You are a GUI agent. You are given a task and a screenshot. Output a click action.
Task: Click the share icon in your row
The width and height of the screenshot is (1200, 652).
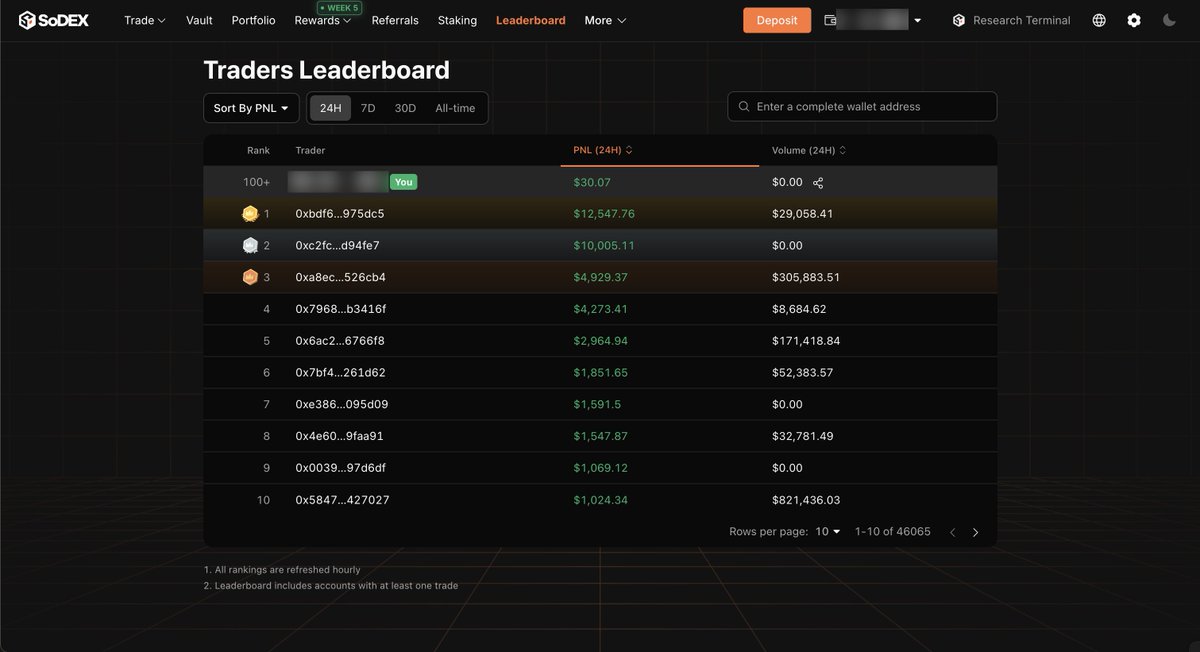[818, 183]
